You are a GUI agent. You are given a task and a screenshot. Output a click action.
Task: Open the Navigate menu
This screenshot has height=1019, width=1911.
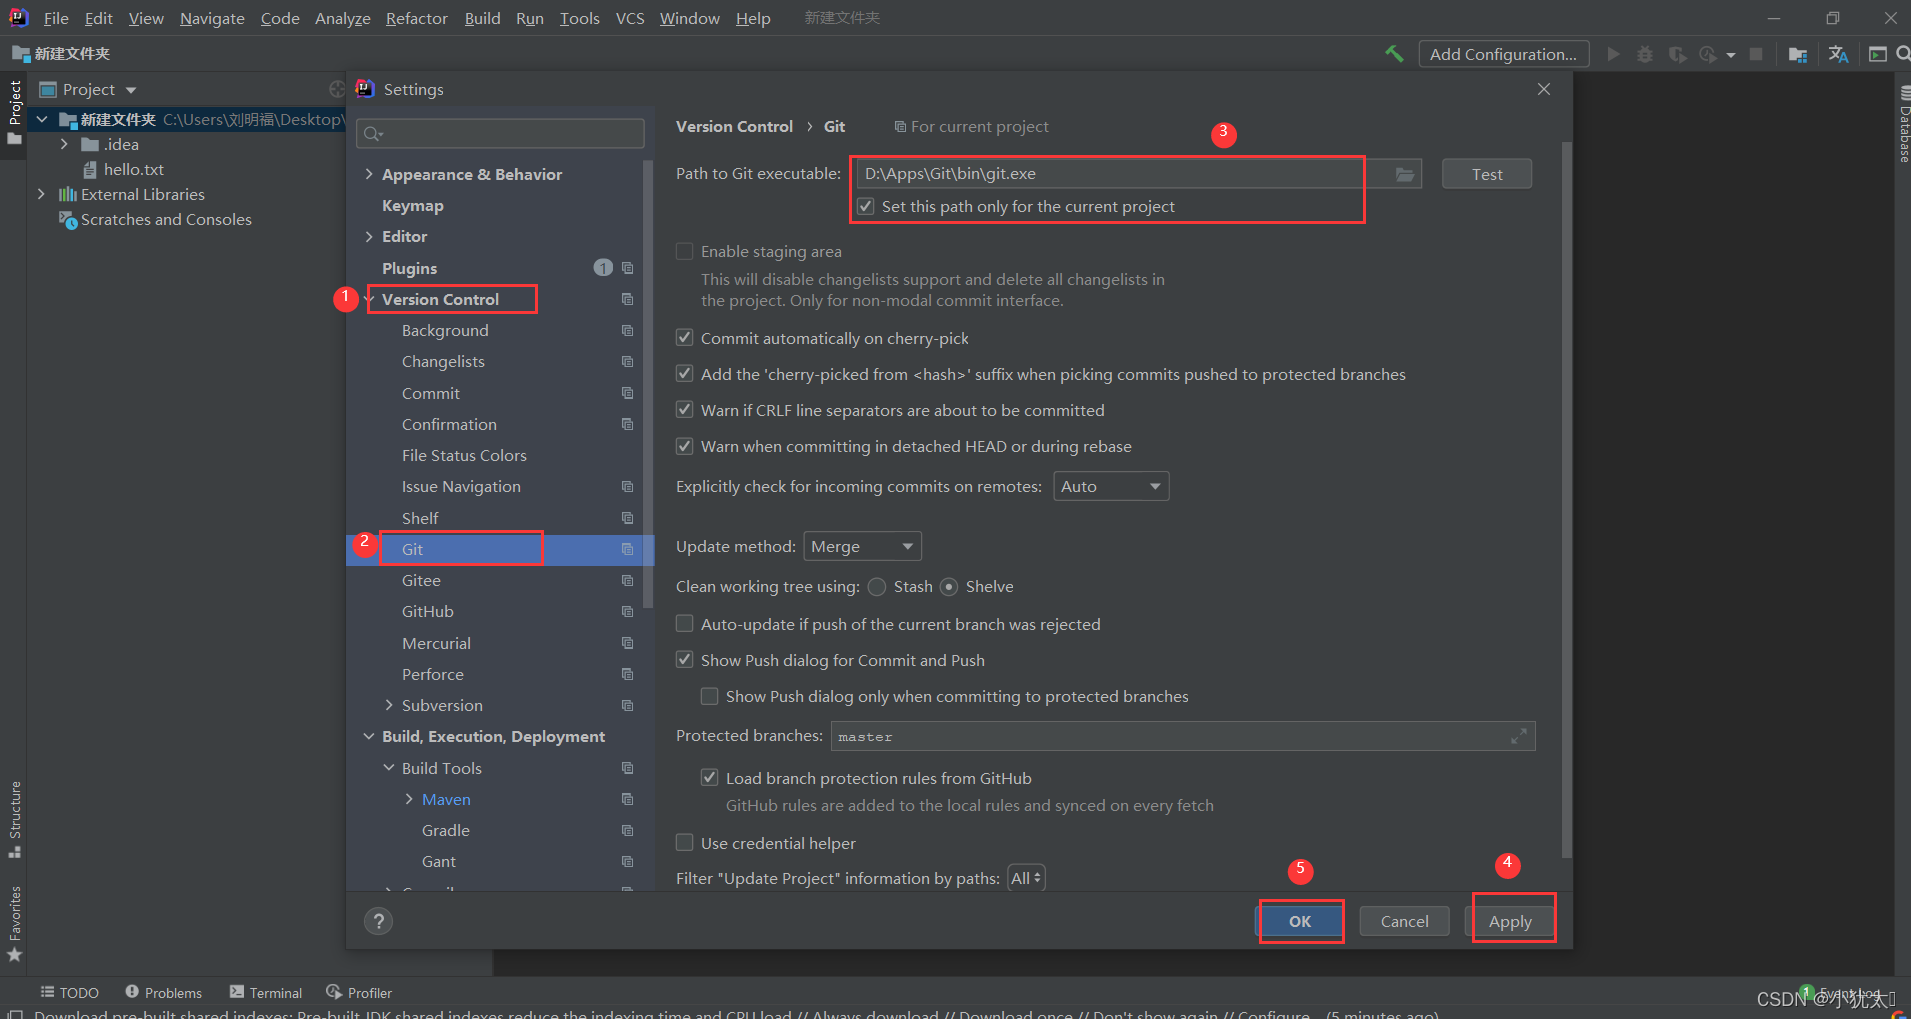coord(212,18)
